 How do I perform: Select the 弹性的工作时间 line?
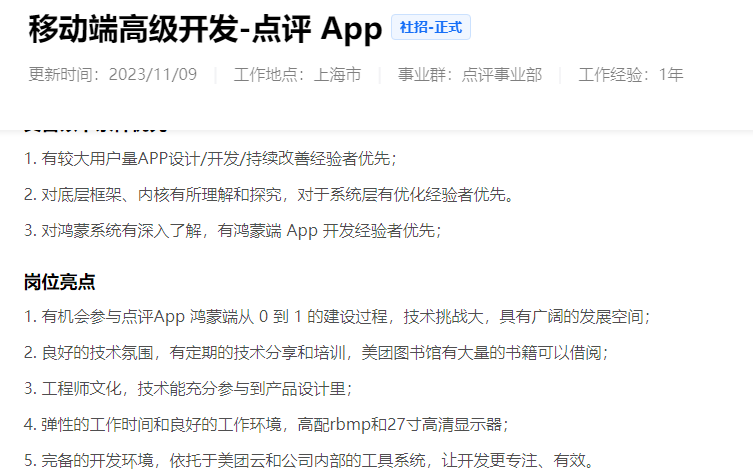(x=267, y=425)
